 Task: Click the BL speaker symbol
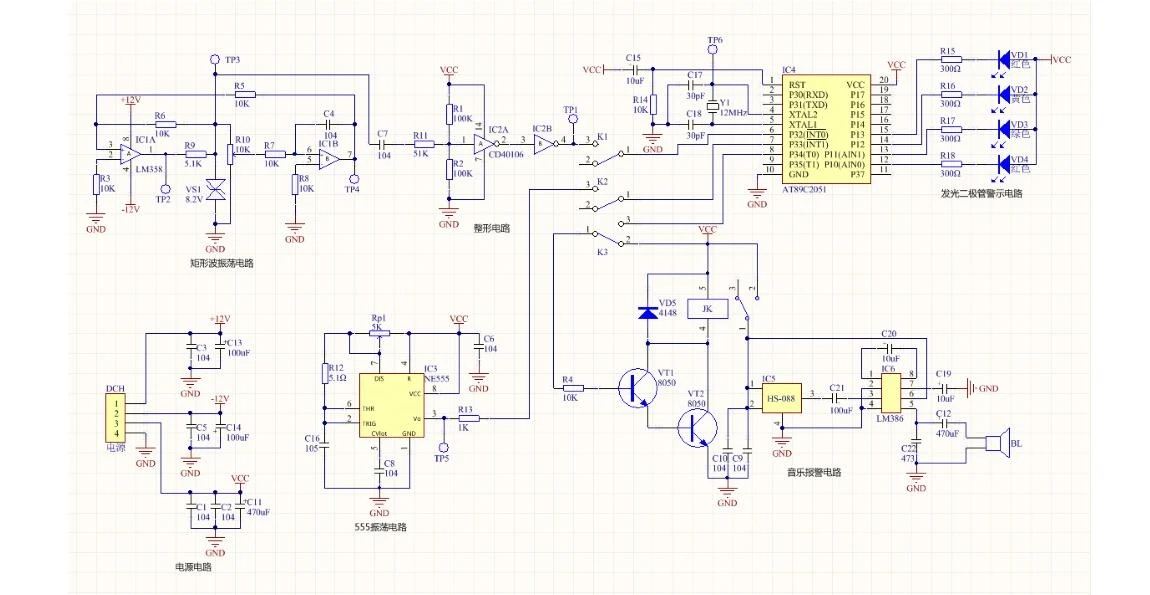click(x=995, y=445)
